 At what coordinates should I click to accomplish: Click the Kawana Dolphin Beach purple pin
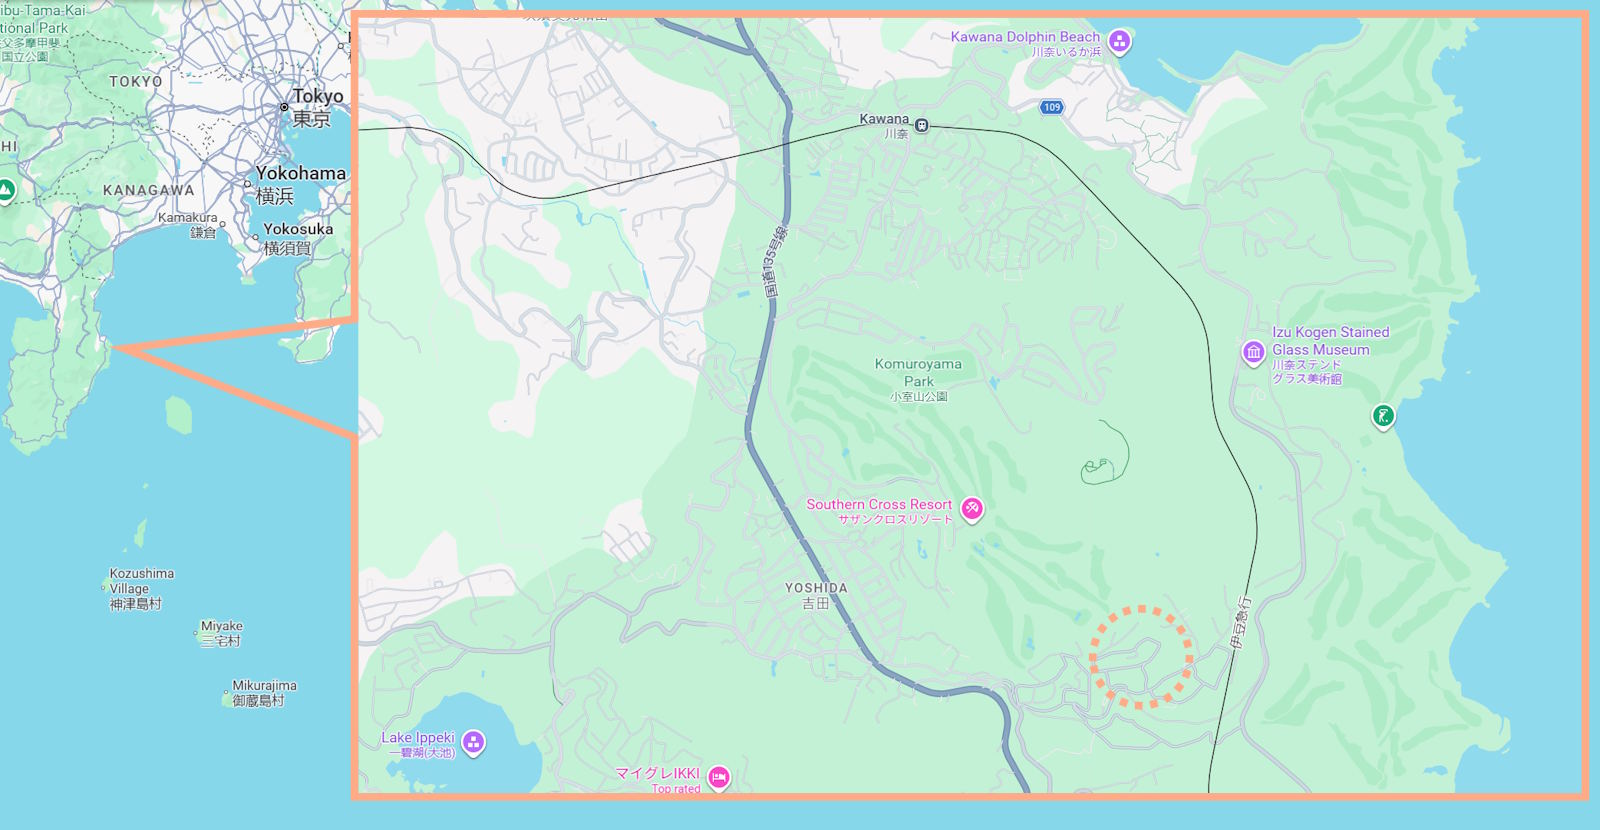[1119, 42]
